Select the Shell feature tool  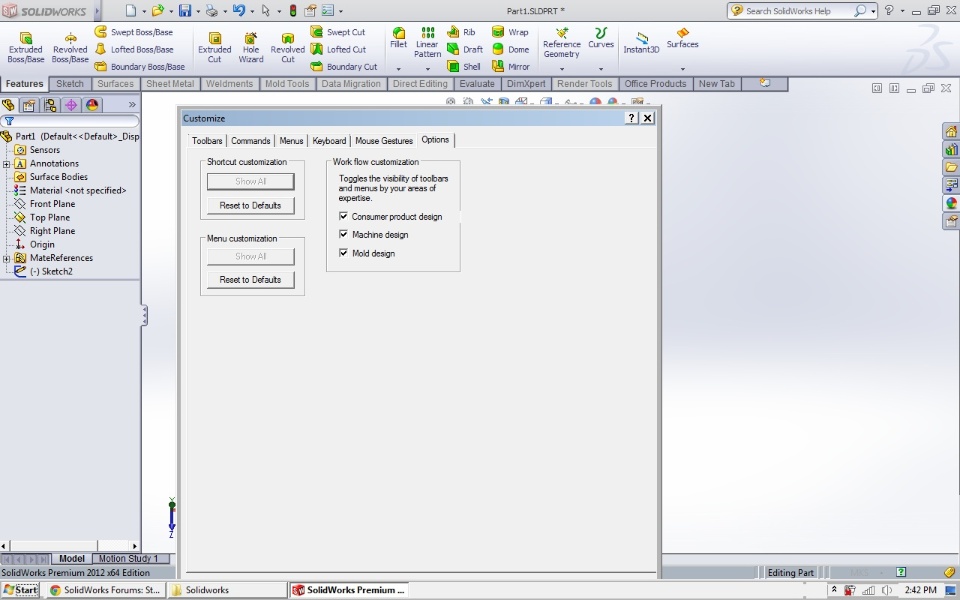(463, 66)
